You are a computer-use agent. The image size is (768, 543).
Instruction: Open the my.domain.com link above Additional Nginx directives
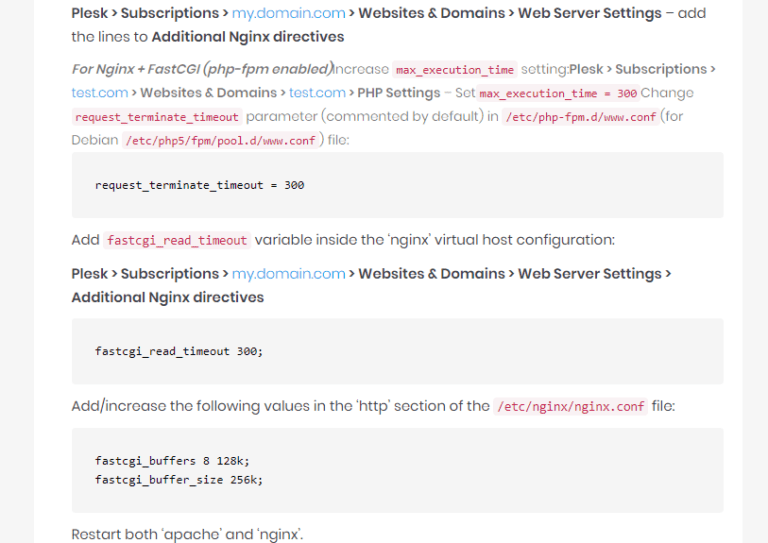tap(289, 274)
